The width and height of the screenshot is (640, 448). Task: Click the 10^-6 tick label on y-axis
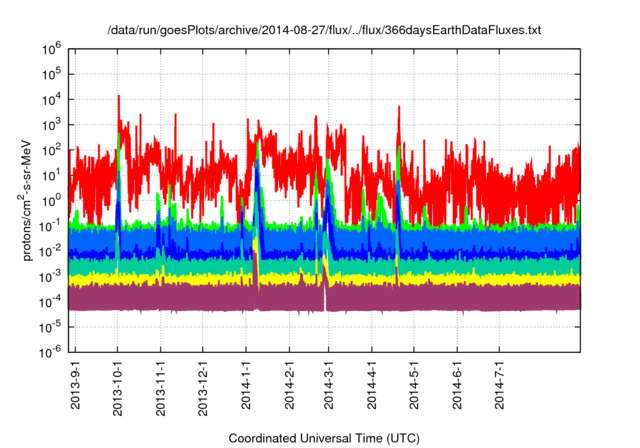point(51,350)
